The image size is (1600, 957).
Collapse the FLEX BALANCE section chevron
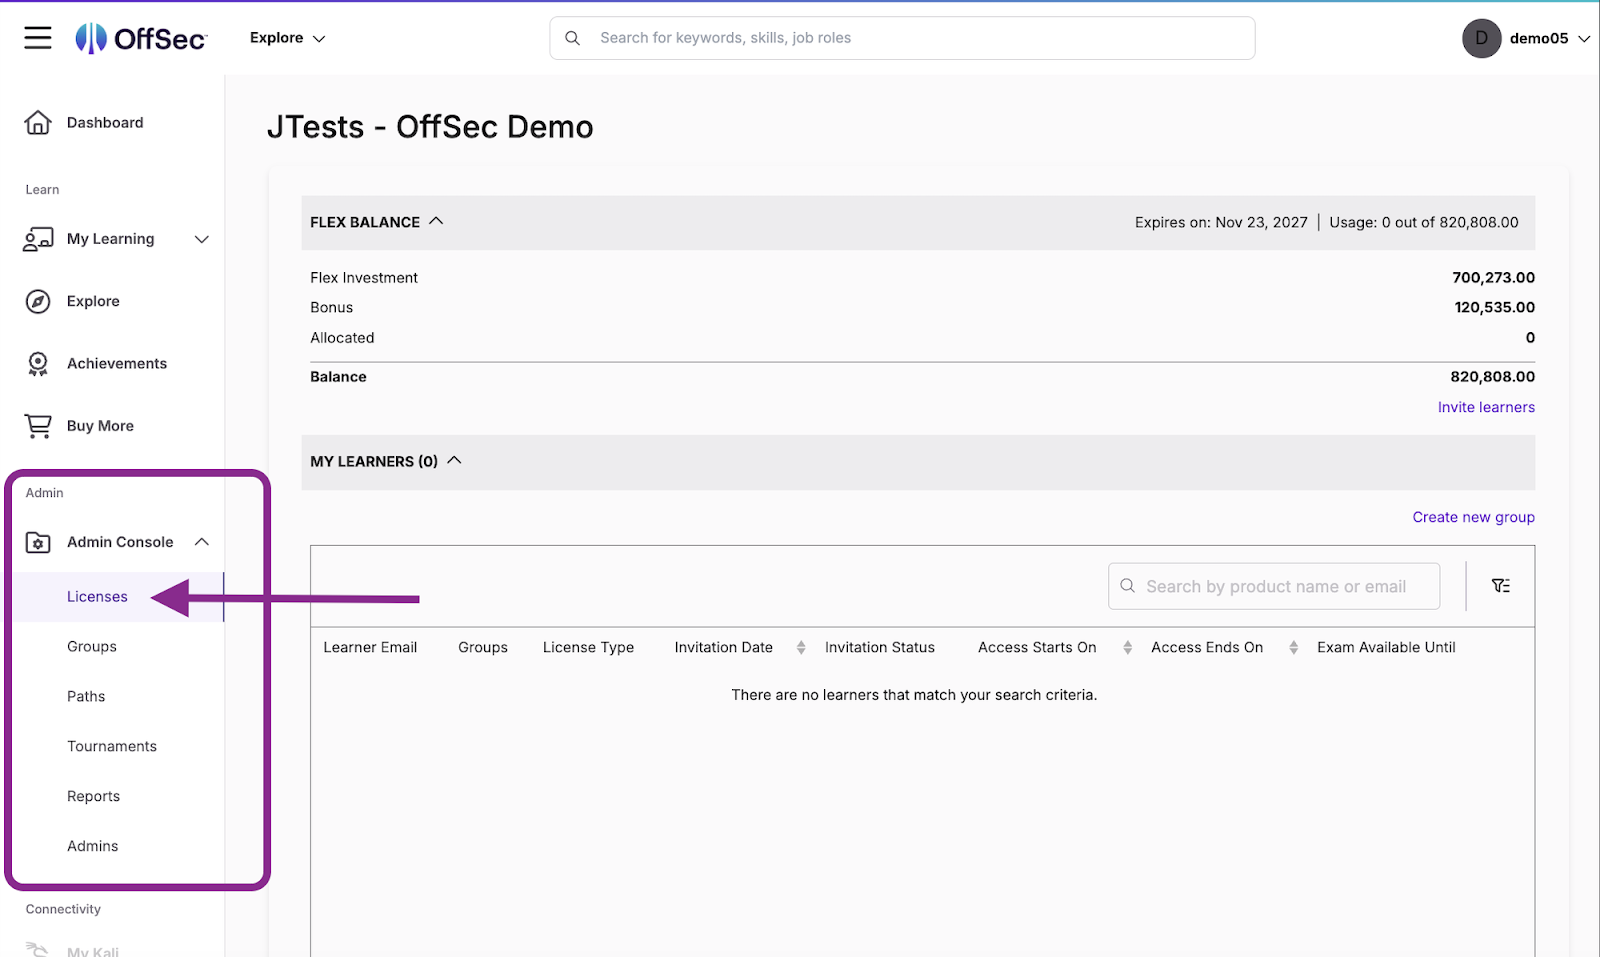[x=436, y=221]
